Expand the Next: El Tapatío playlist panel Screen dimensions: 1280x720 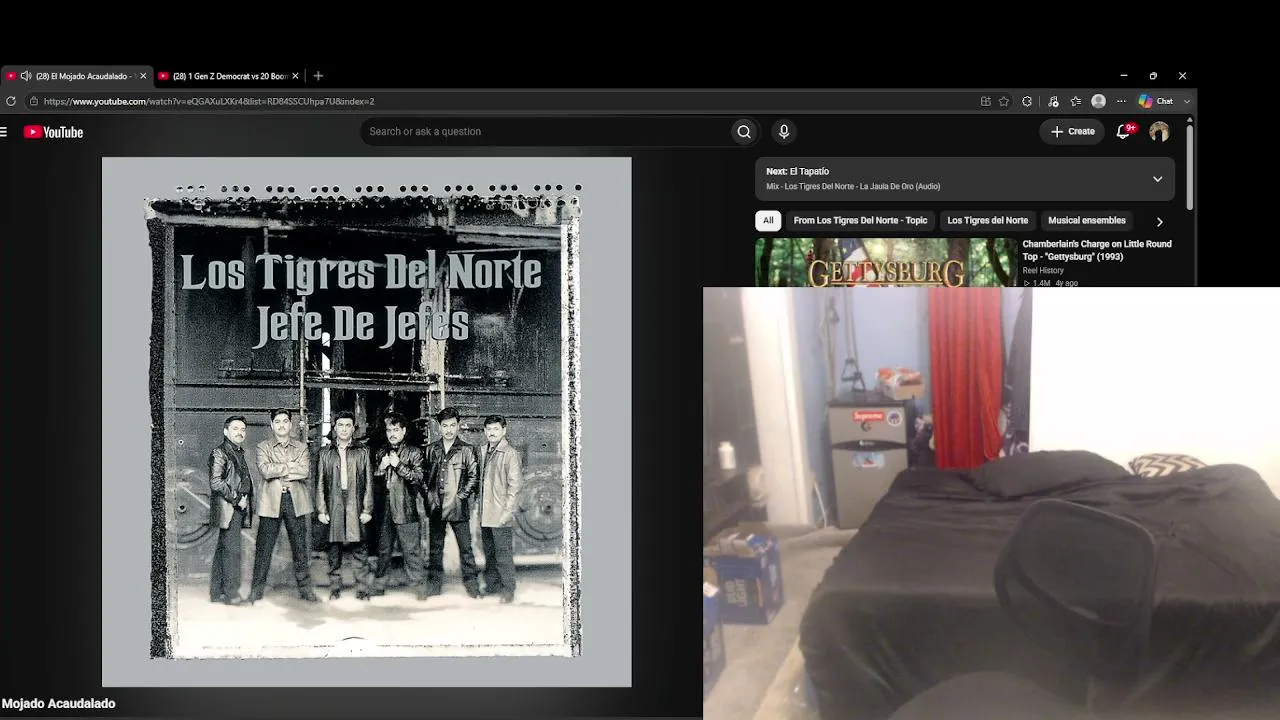click(1157, 179)
